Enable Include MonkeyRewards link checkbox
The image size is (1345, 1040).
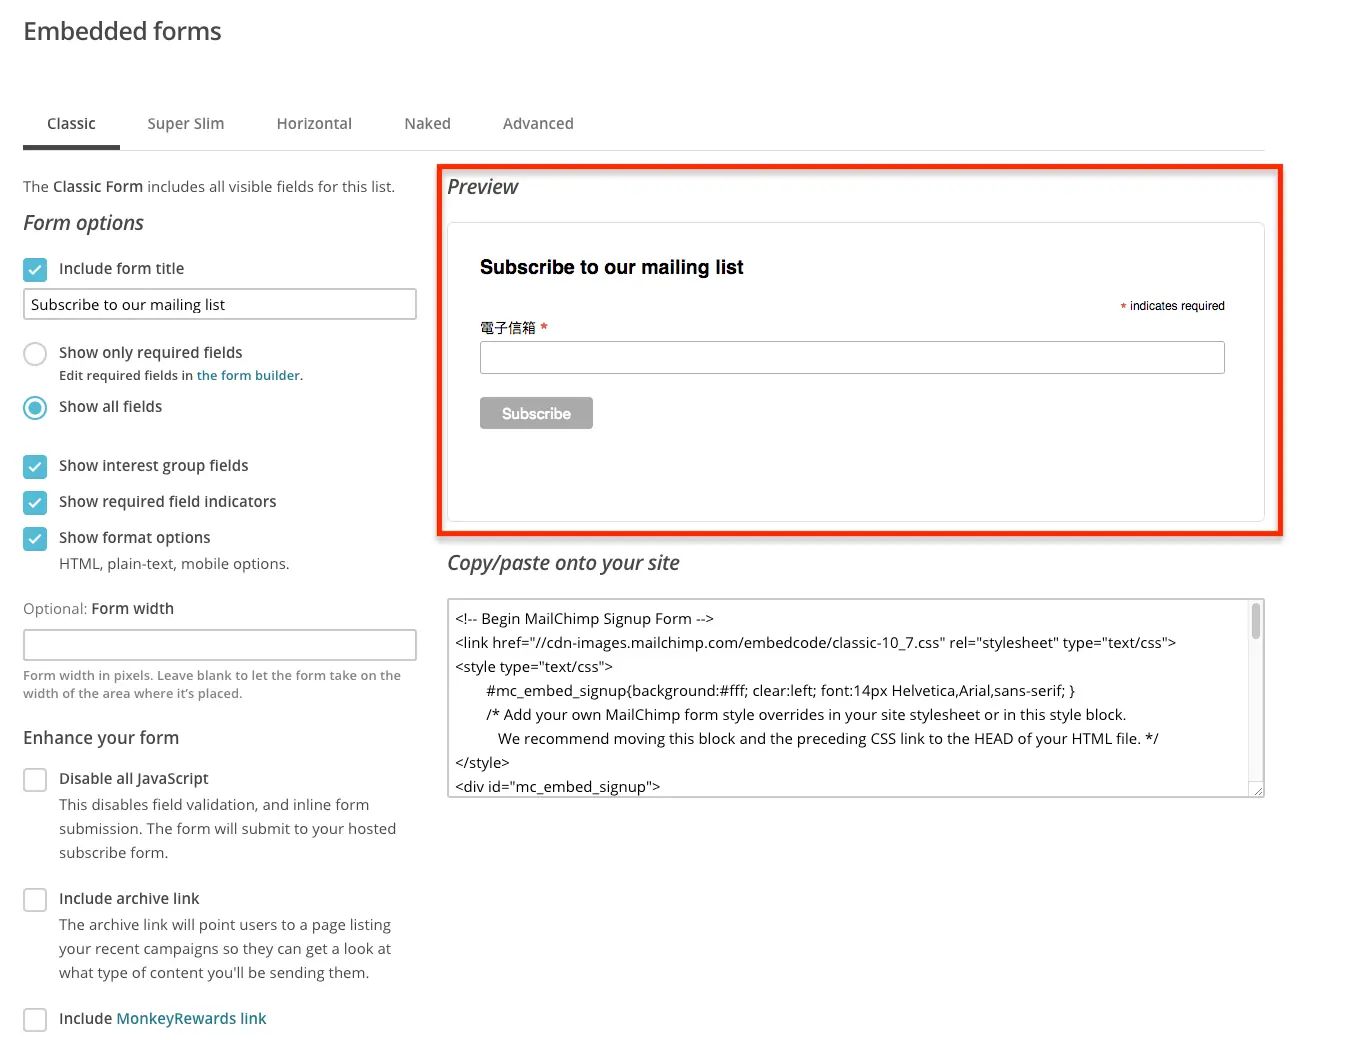(35, 1020)
